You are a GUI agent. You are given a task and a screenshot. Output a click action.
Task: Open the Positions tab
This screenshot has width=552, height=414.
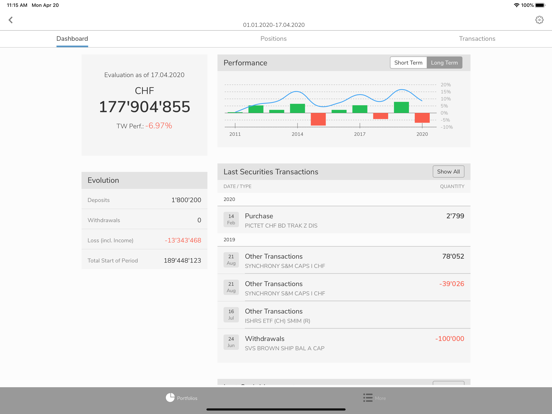click(274, 39)
